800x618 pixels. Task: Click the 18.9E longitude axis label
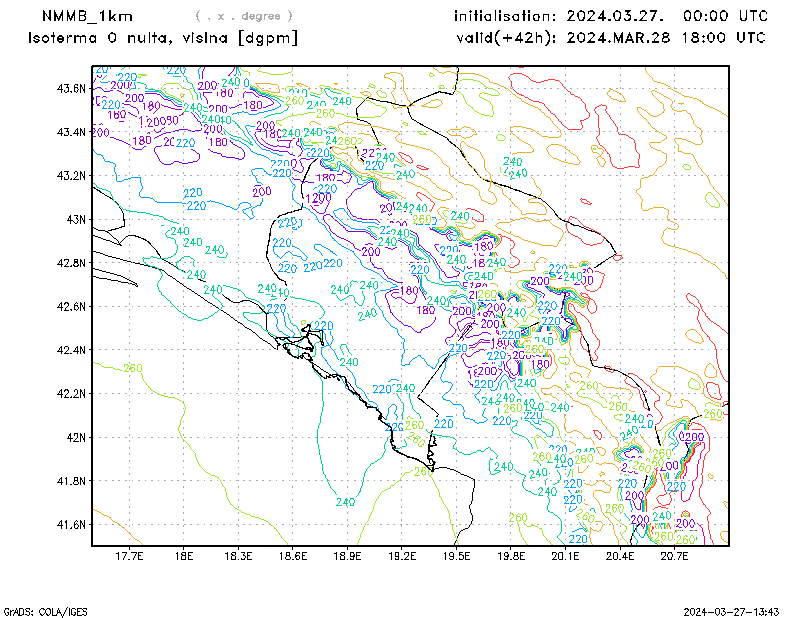pos(347,556)
